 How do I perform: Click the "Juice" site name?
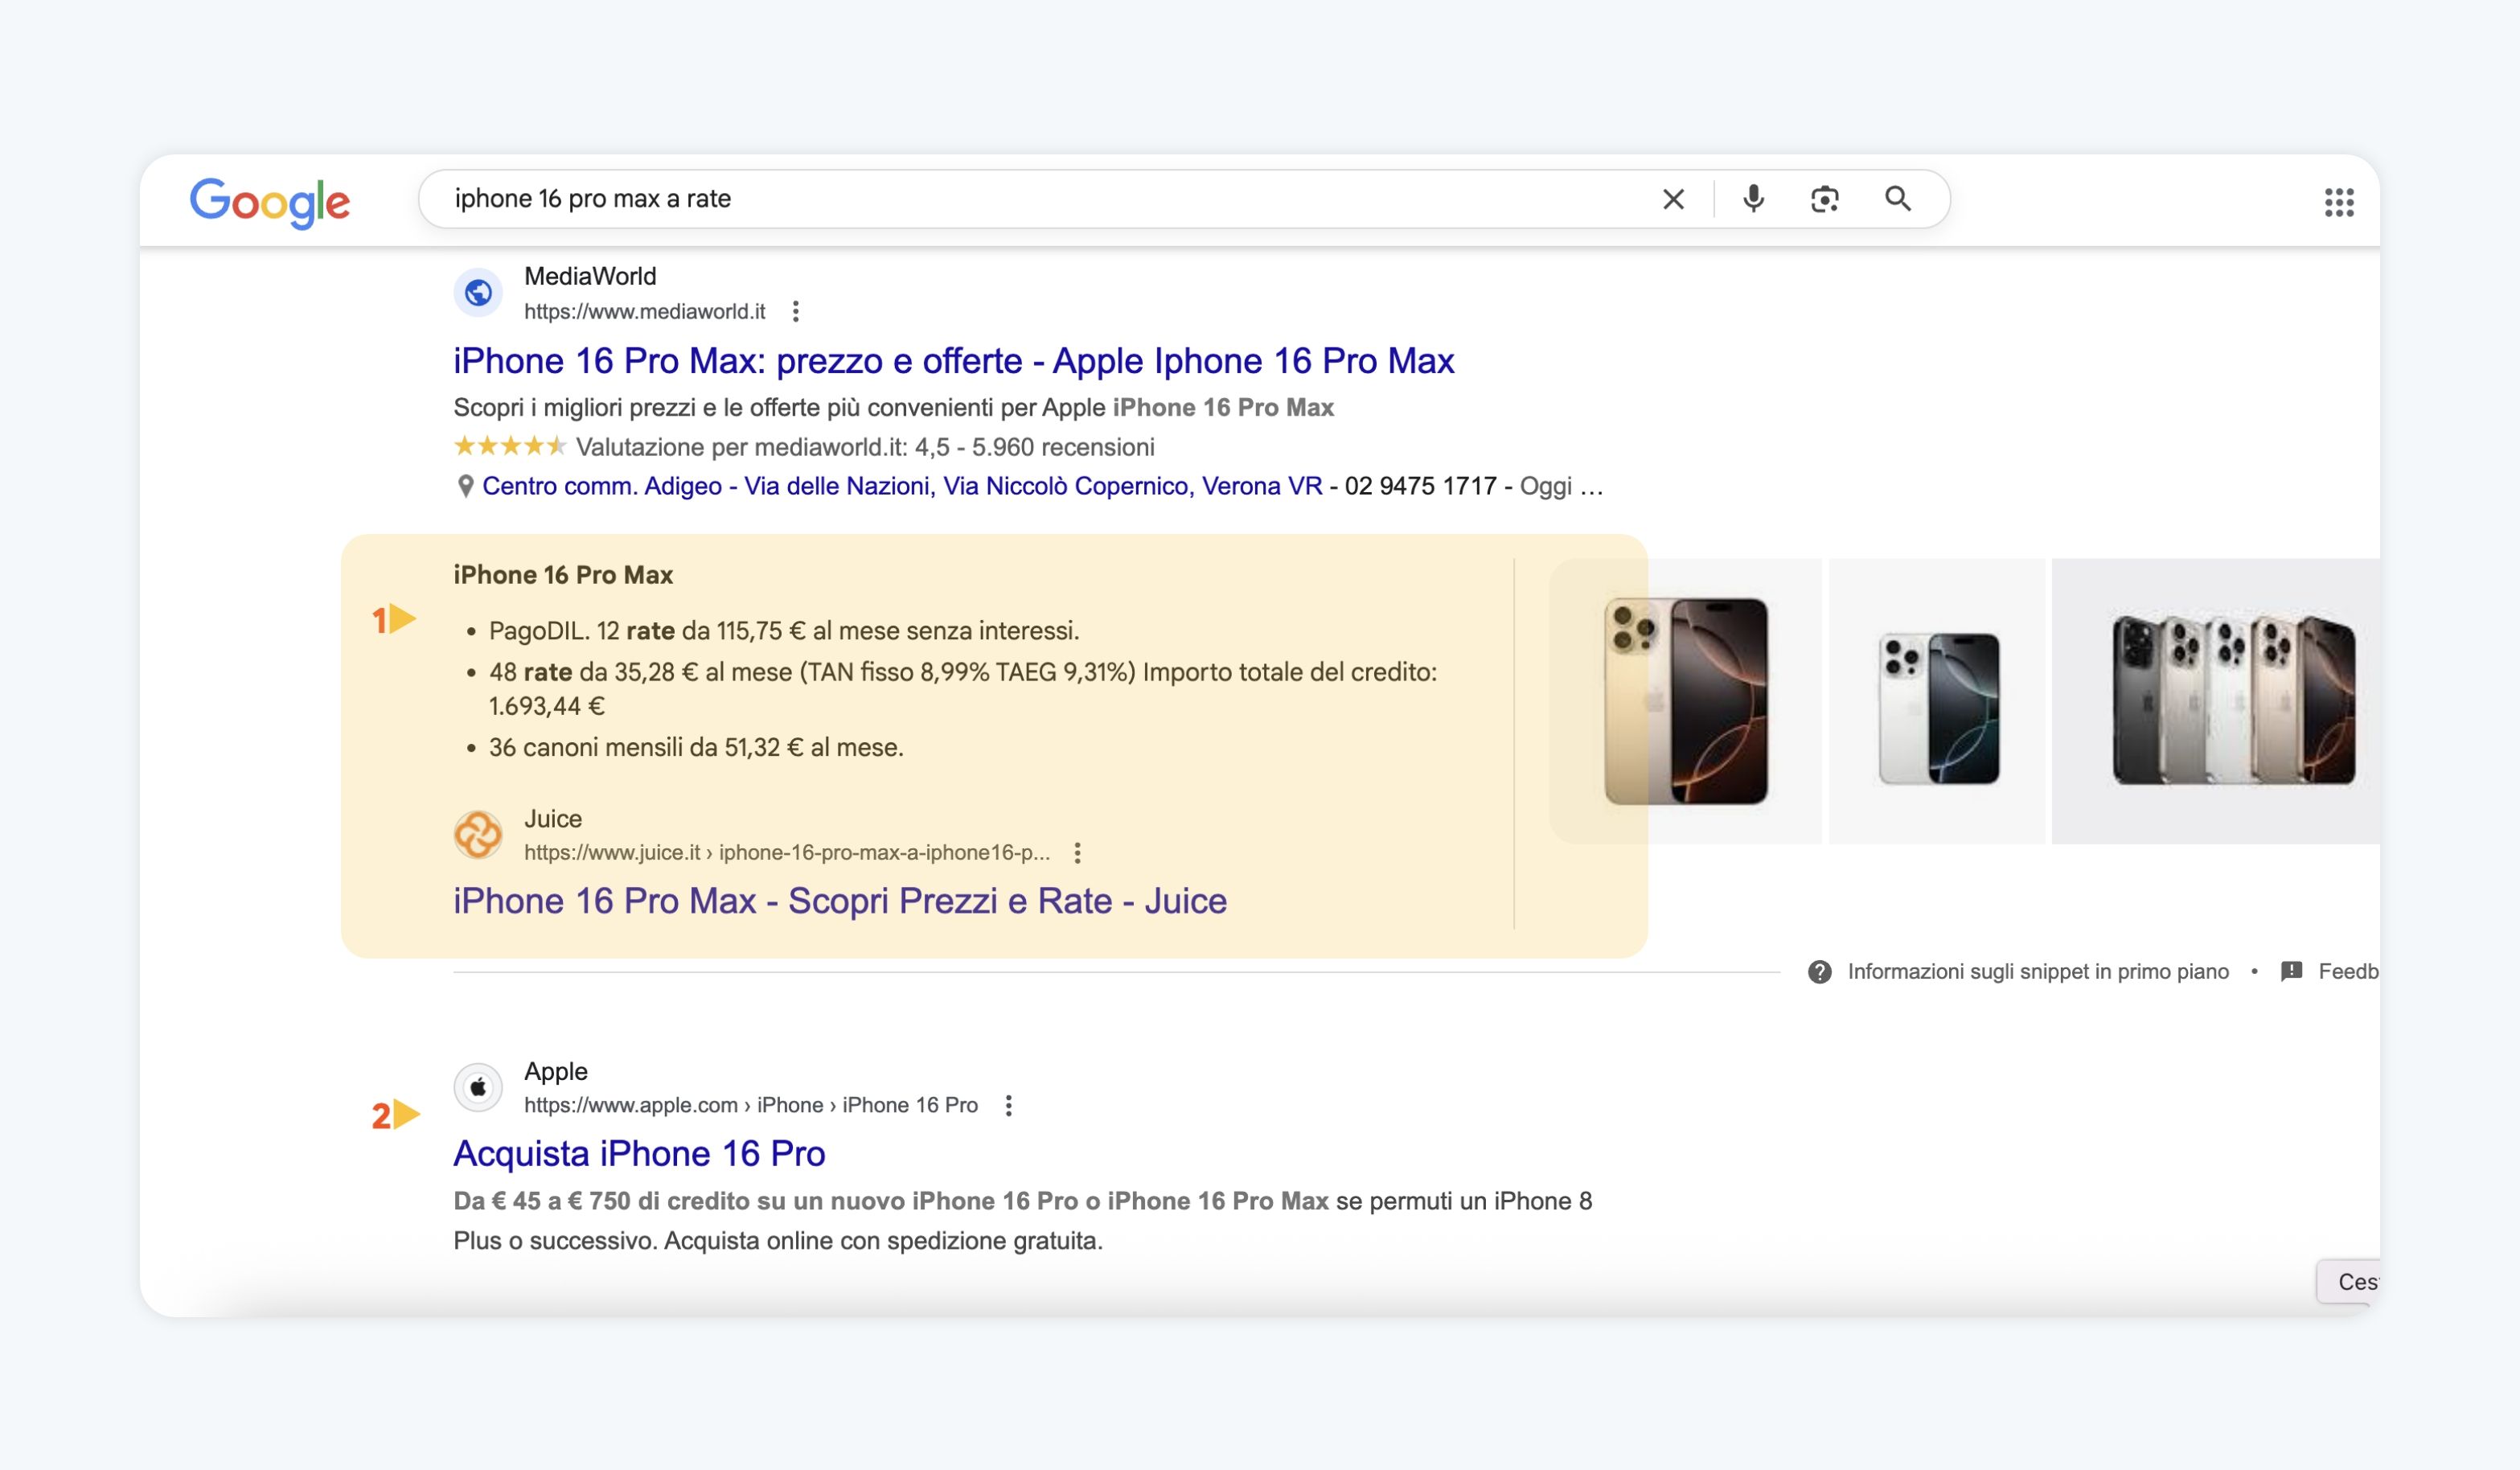[553, 819]
